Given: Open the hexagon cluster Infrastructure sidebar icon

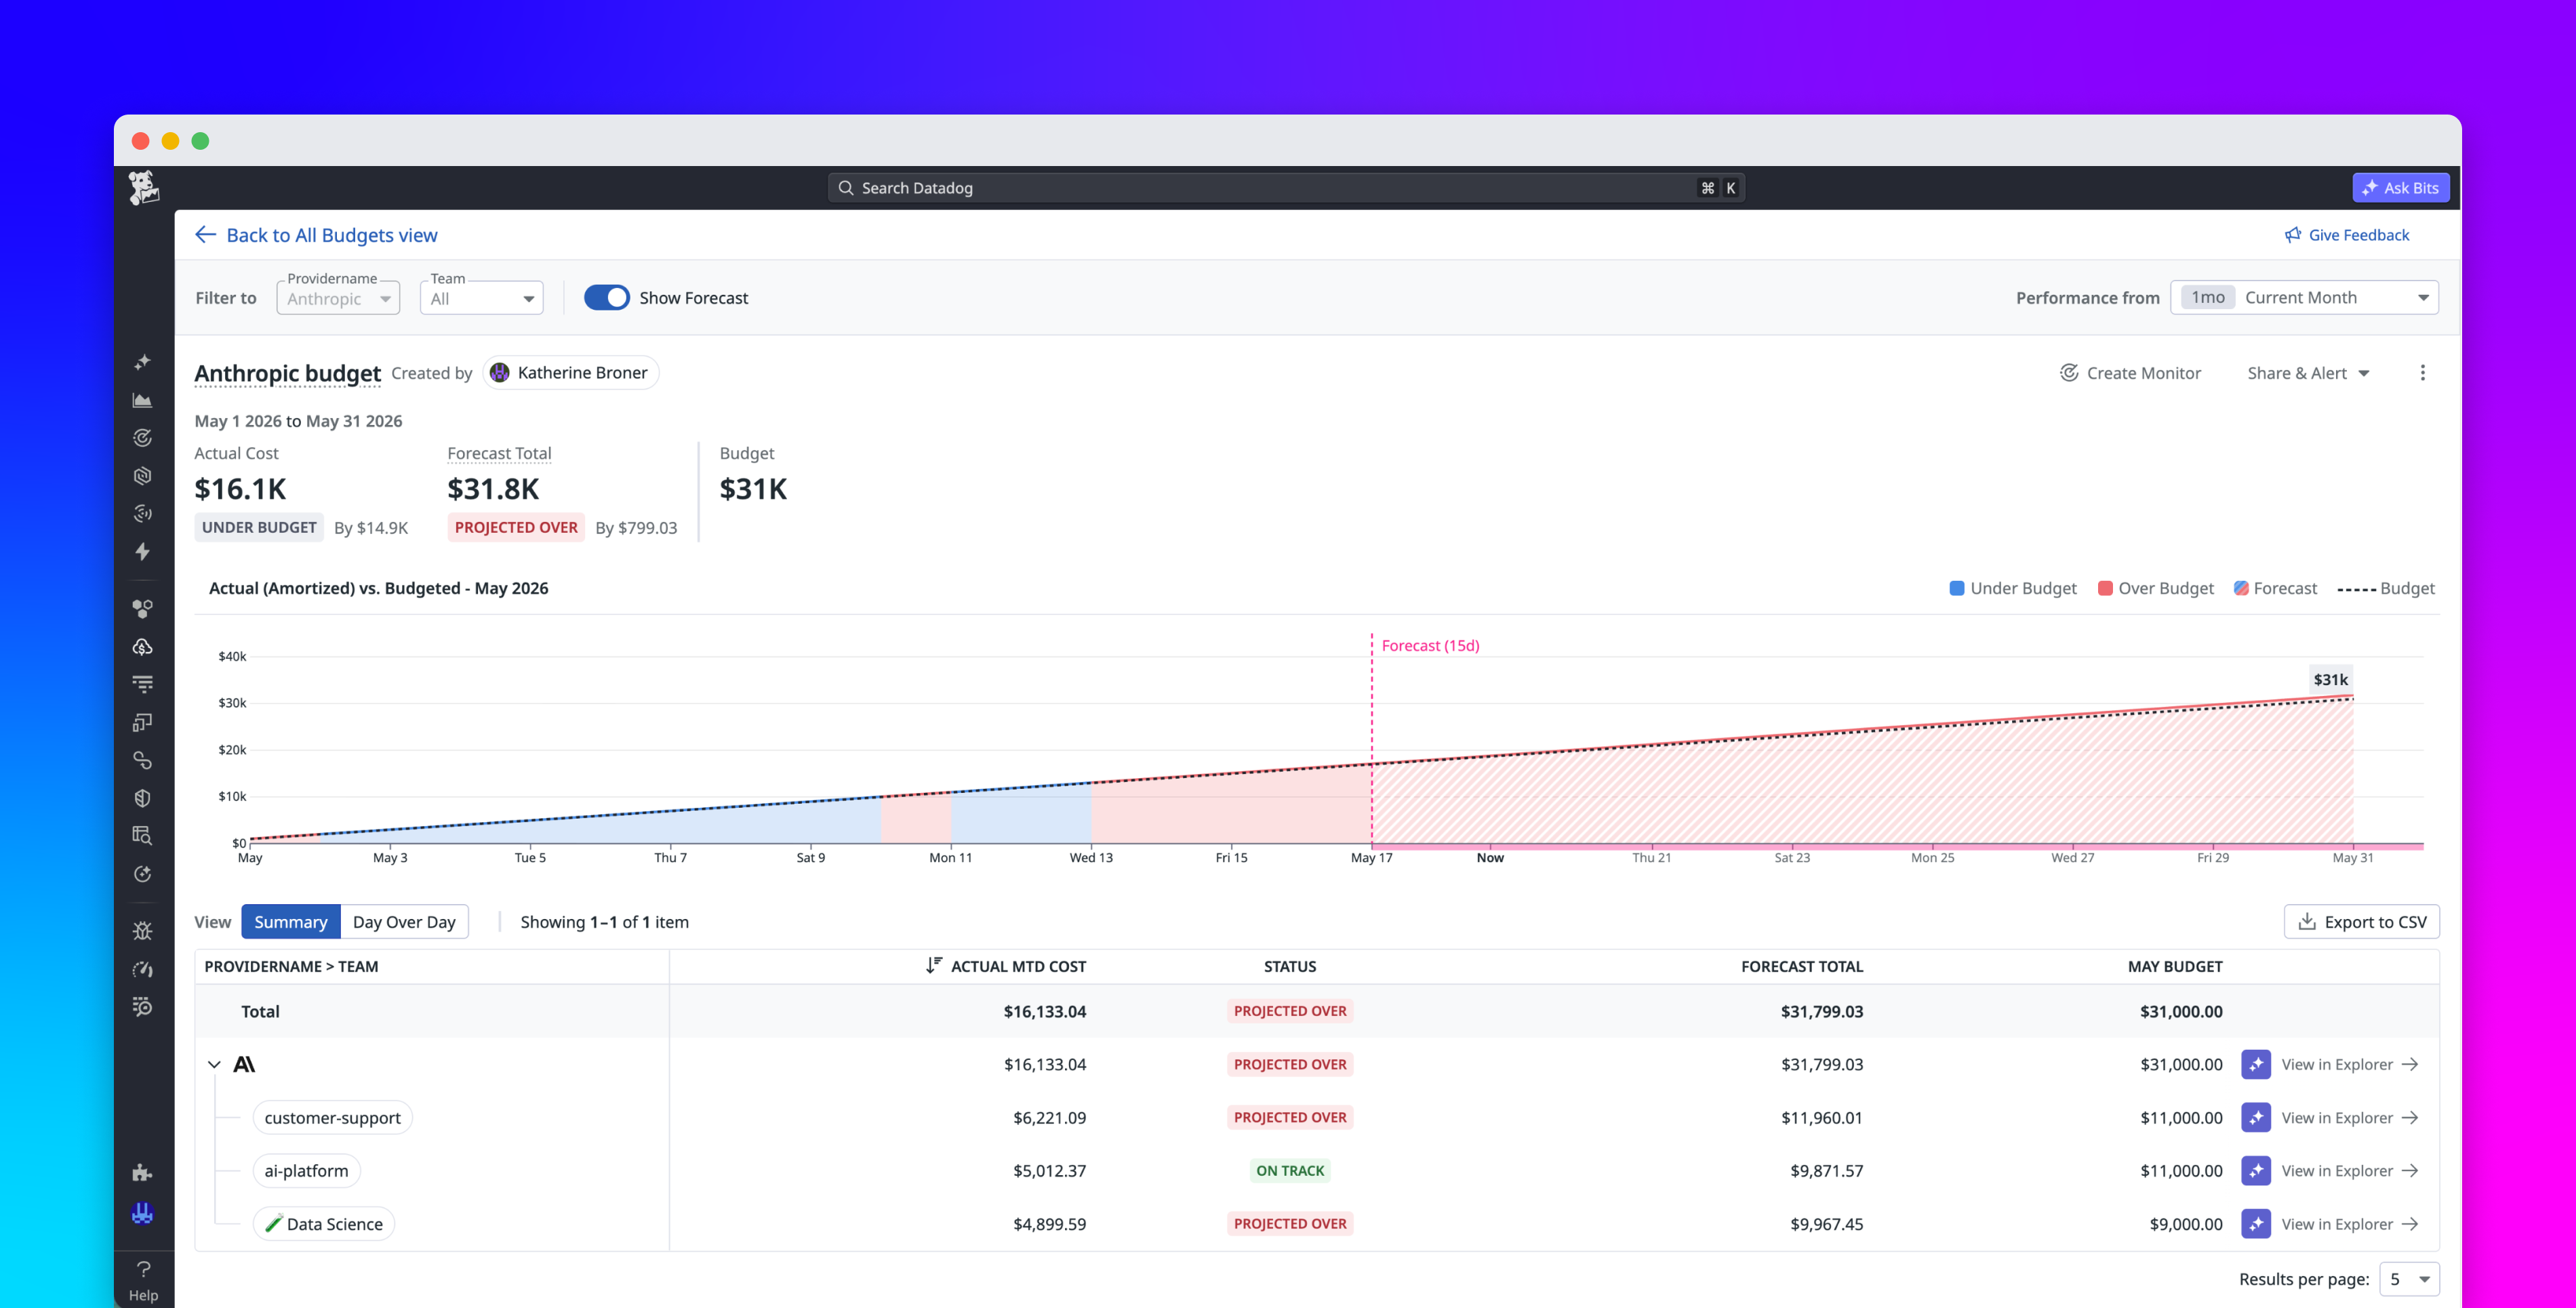Looking at the screenshot, I should pos(143,608).
